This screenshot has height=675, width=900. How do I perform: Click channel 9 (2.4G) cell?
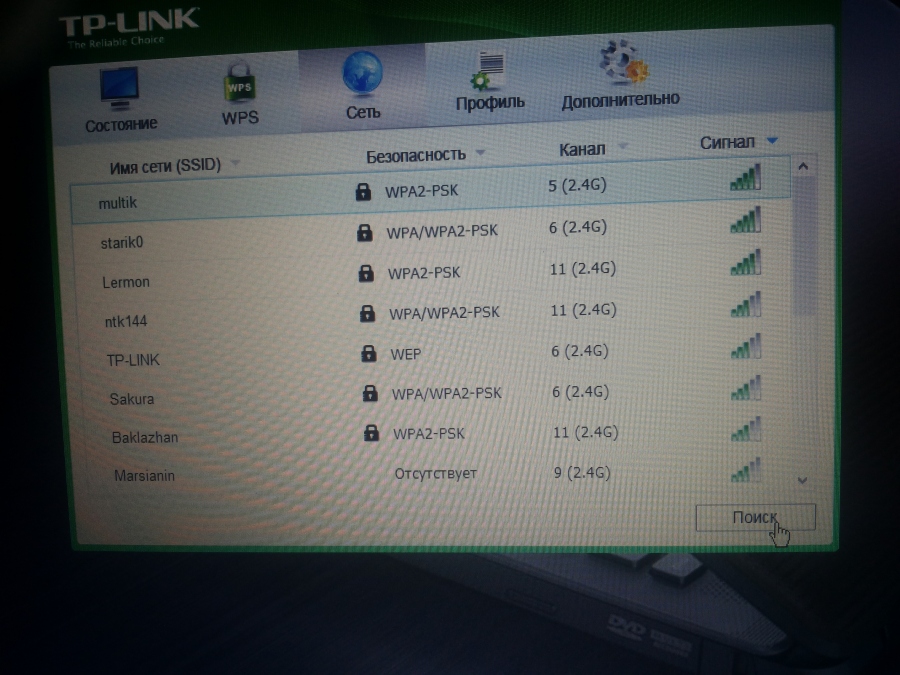[x=582, y=472]
